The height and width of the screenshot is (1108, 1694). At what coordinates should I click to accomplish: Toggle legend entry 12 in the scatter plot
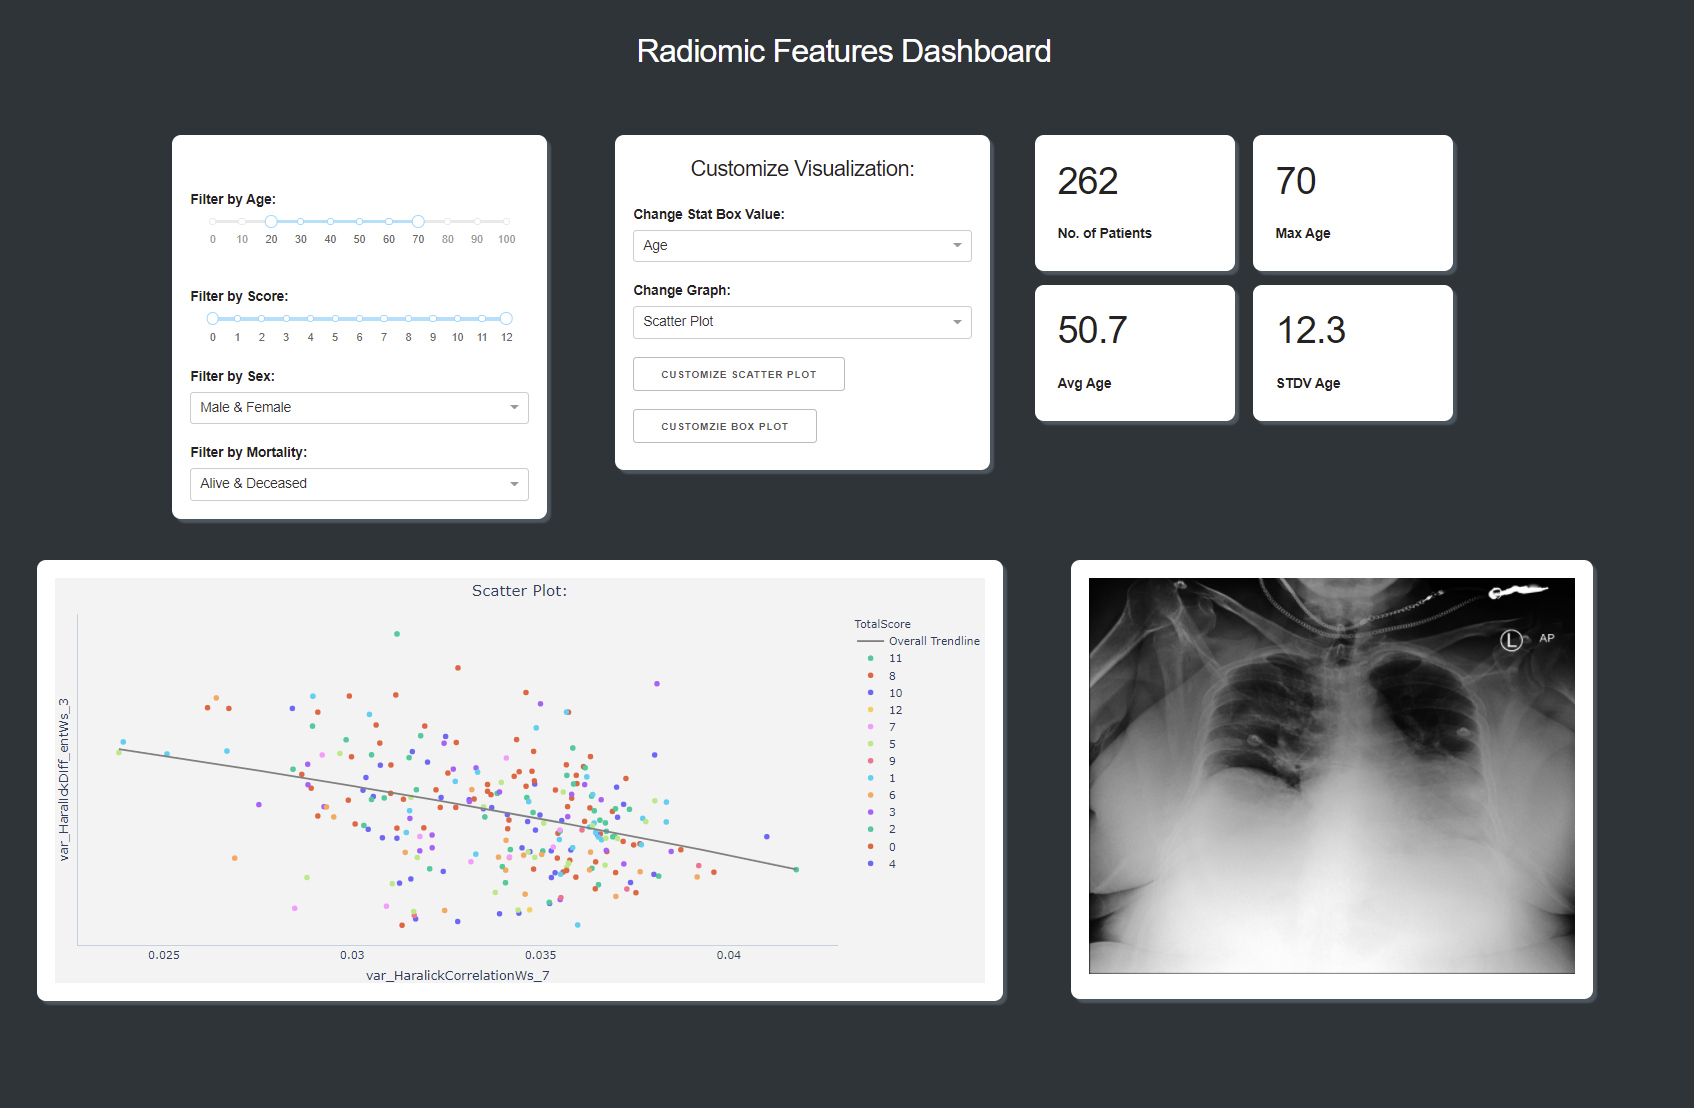[x=893, y=710]
